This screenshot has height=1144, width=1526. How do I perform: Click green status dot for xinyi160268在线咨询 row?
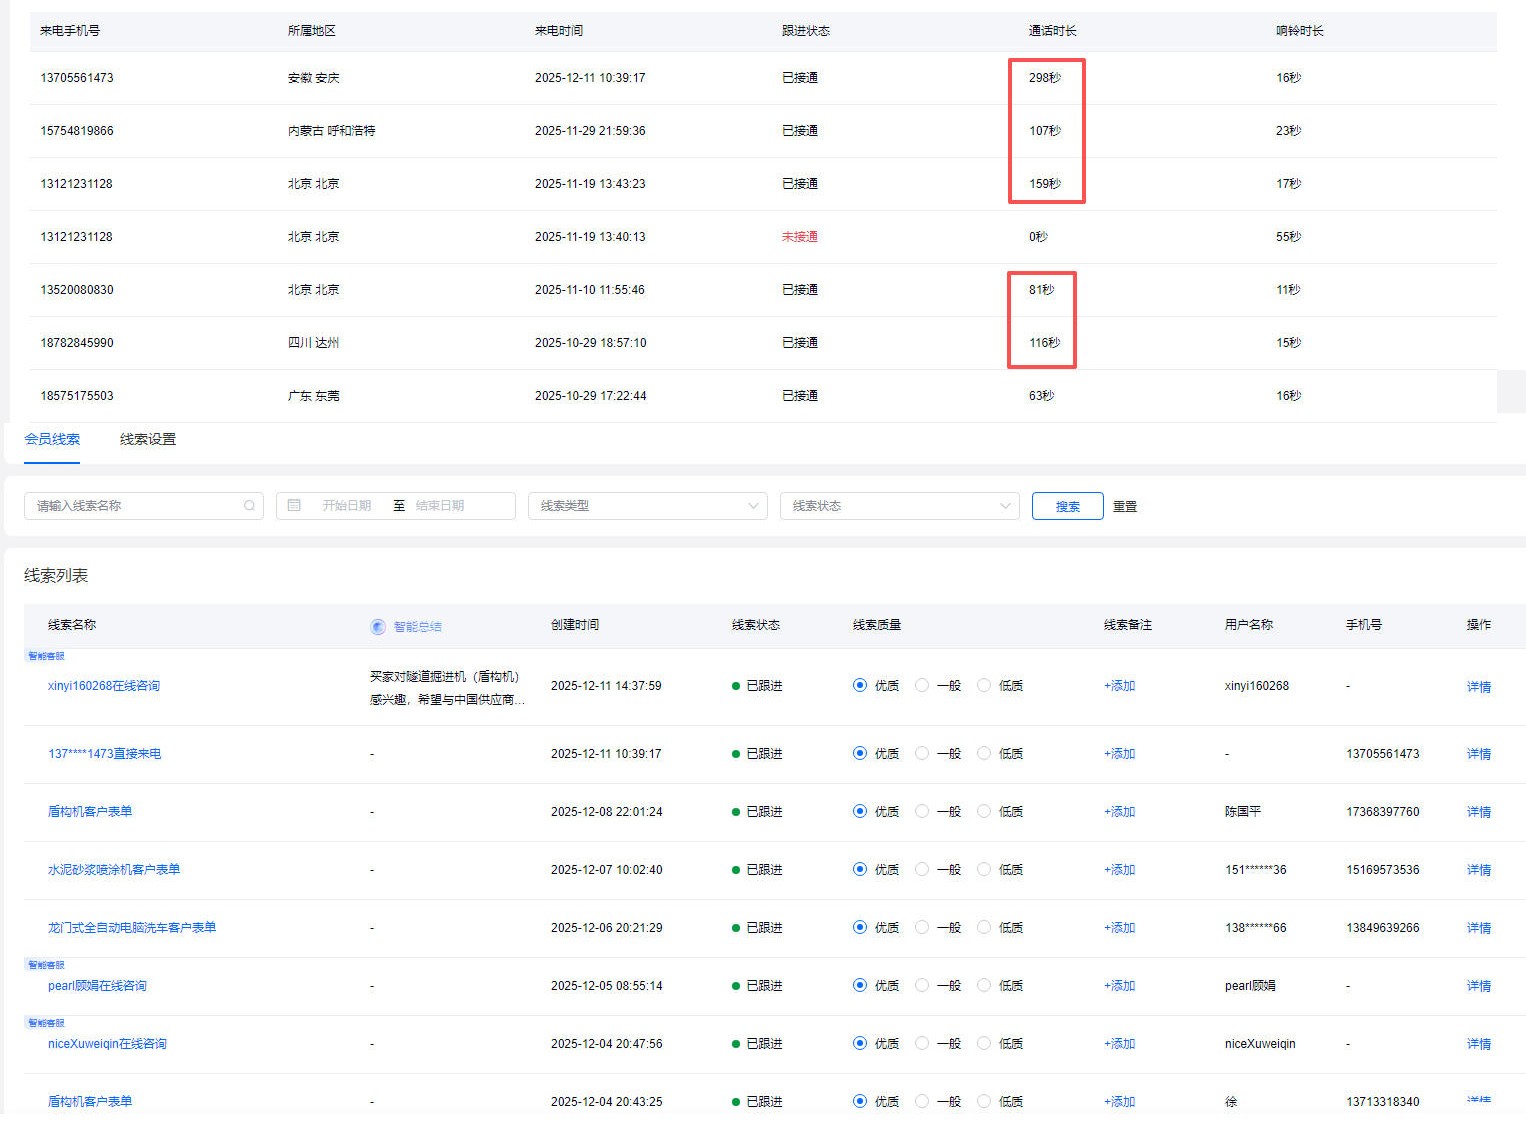point(736,686)
